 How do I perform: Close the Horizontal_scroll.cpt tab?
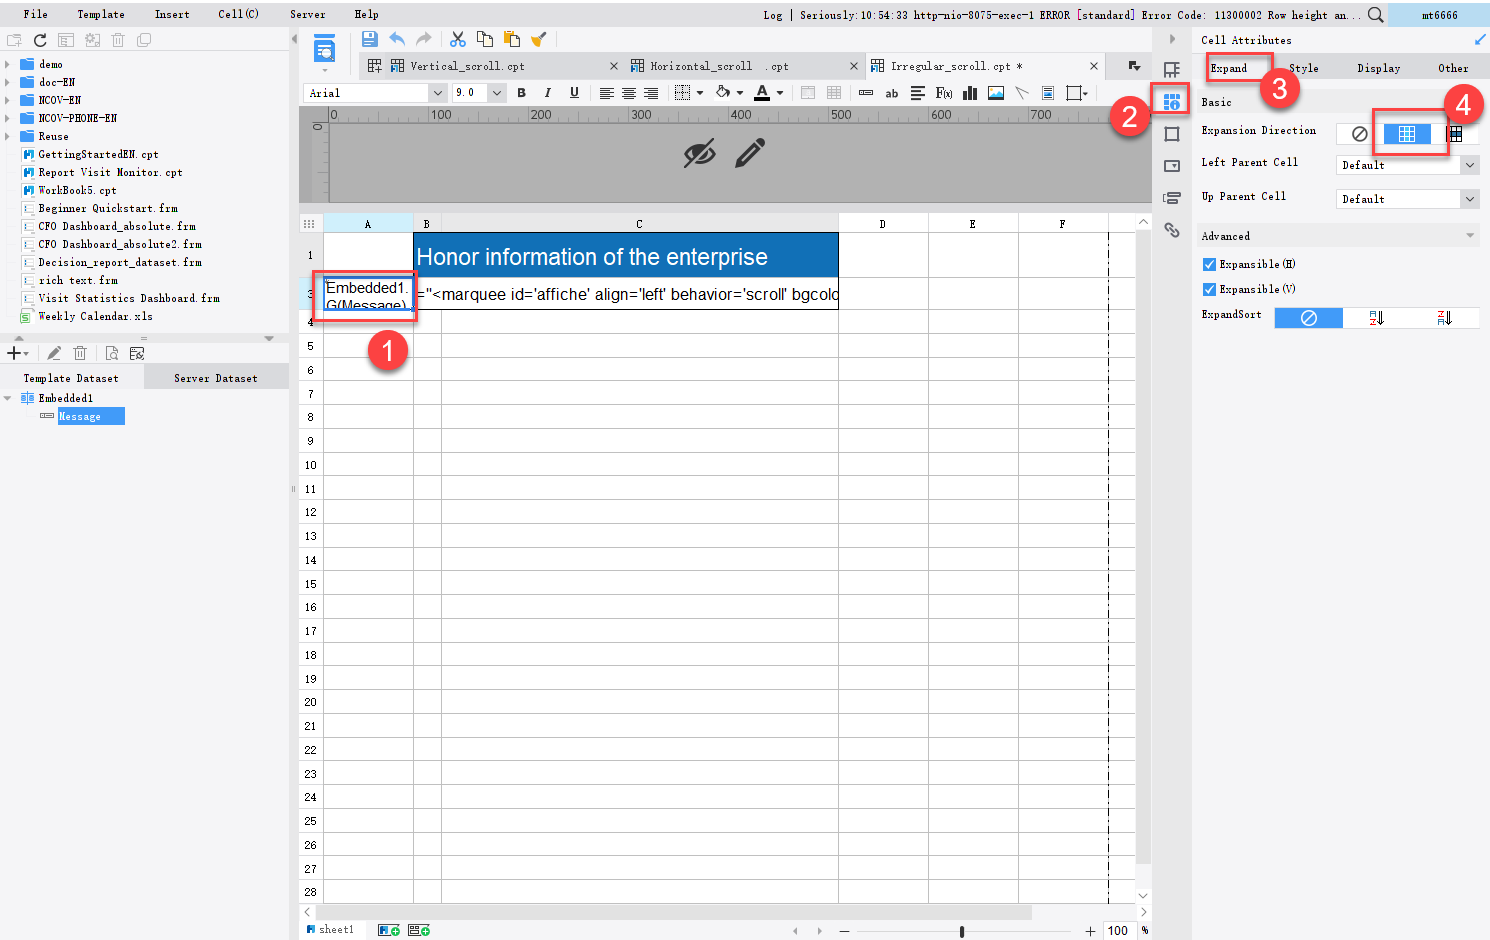854,66
